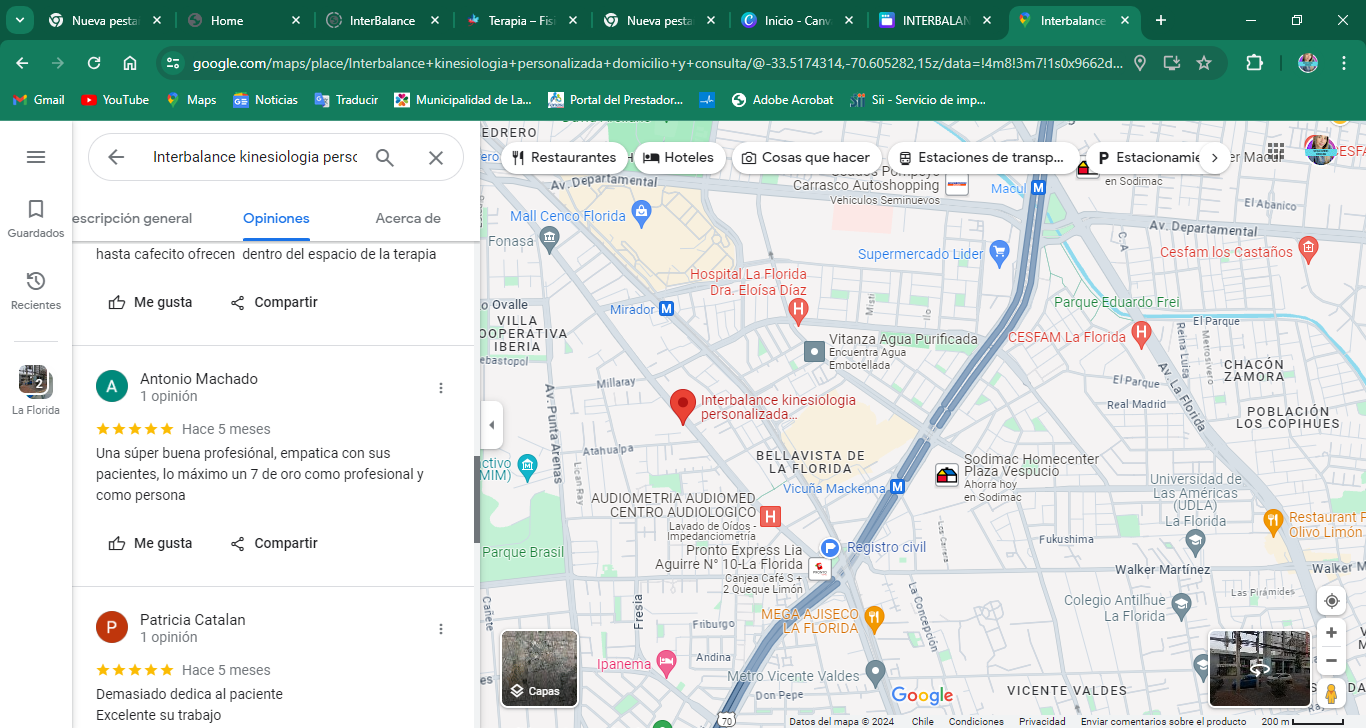The image size is (1366, 728).
Task: Click the magnifier search icon
Action: tap(385, 157)
